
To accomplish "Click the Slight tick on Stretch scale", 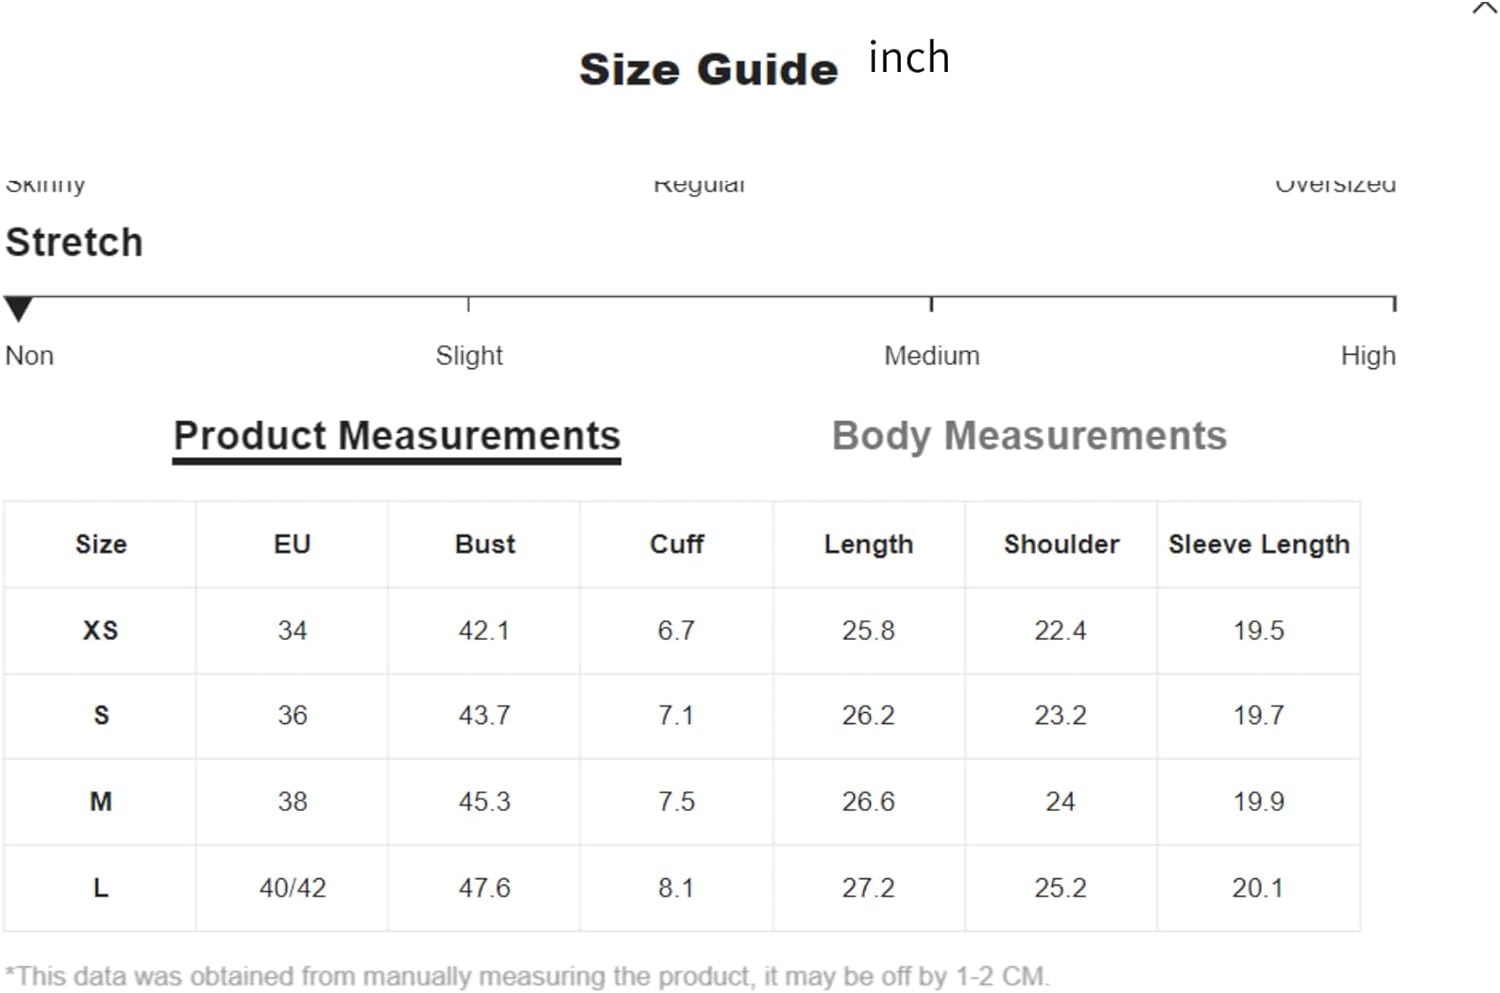I will point(468,304).
